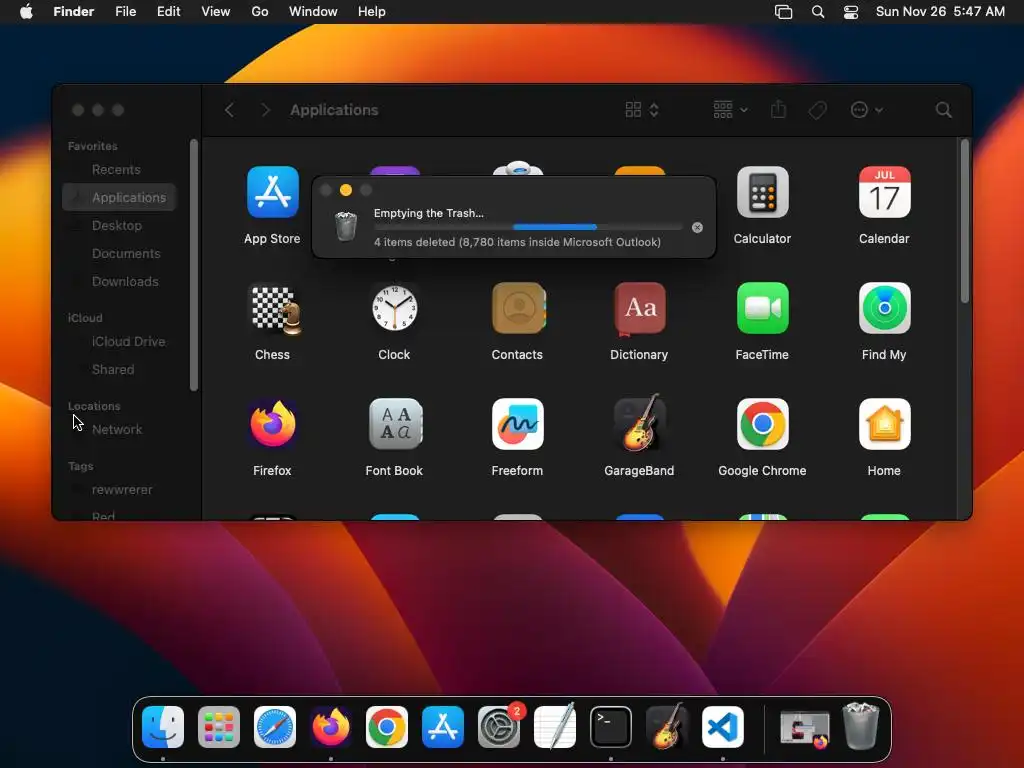
Task: Open the icon view switcher dropdown
Action: 642,110
